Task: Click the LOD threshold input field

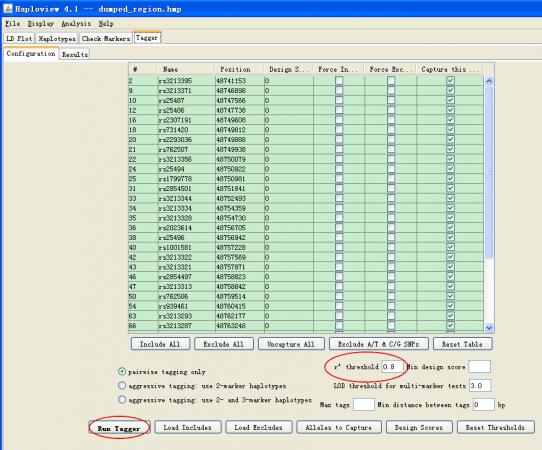Action: coord(480,385)
